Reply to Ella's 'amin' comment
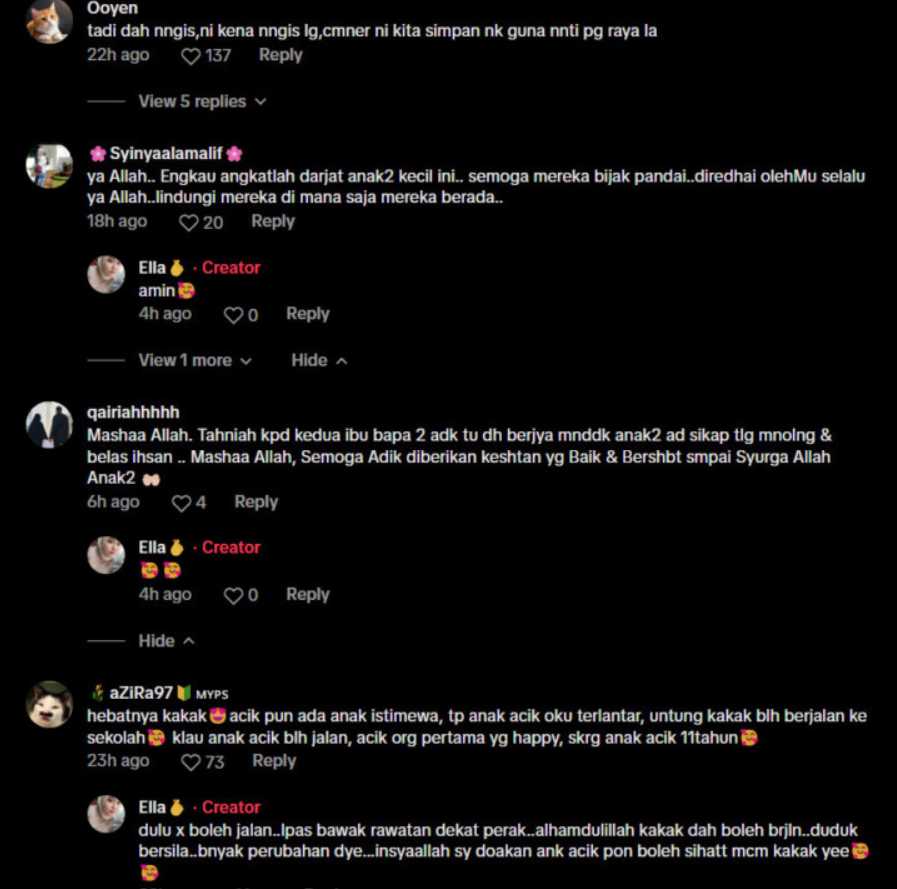Image resolution: width=897 pixels, height=889 pixels. [308, 314]
